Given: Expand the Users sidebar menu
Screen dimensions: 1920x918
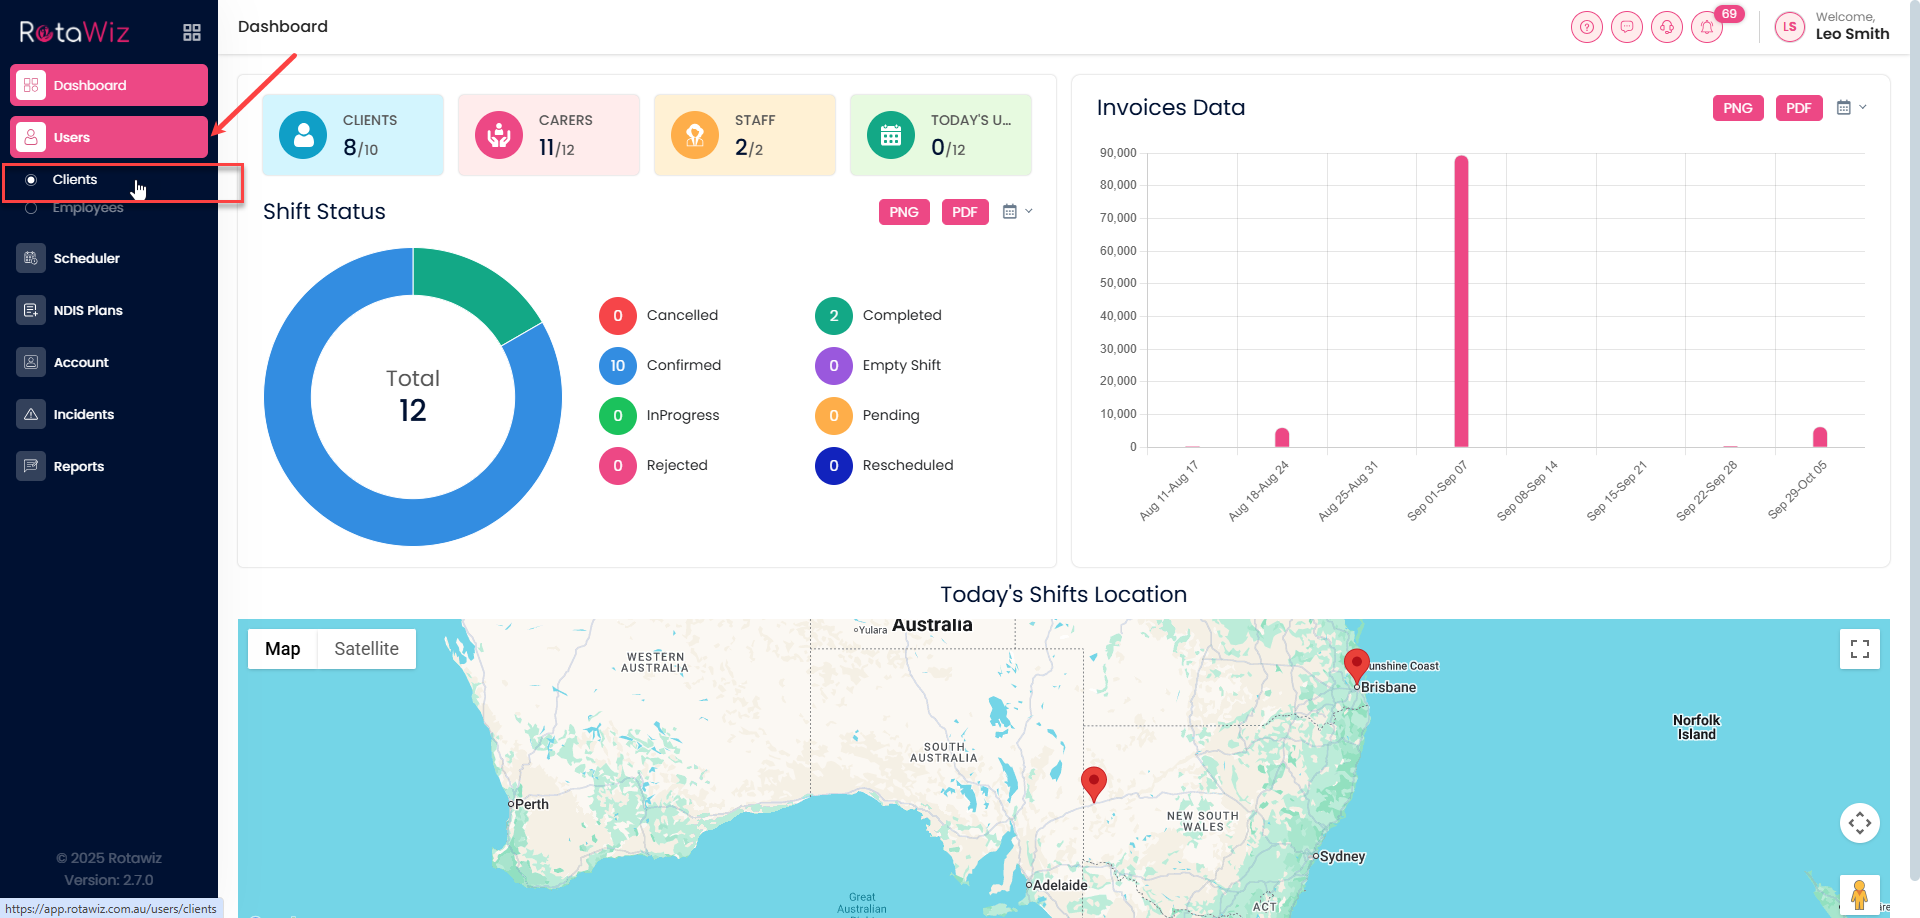Looking at the screenshot, I should coord(109,137).
